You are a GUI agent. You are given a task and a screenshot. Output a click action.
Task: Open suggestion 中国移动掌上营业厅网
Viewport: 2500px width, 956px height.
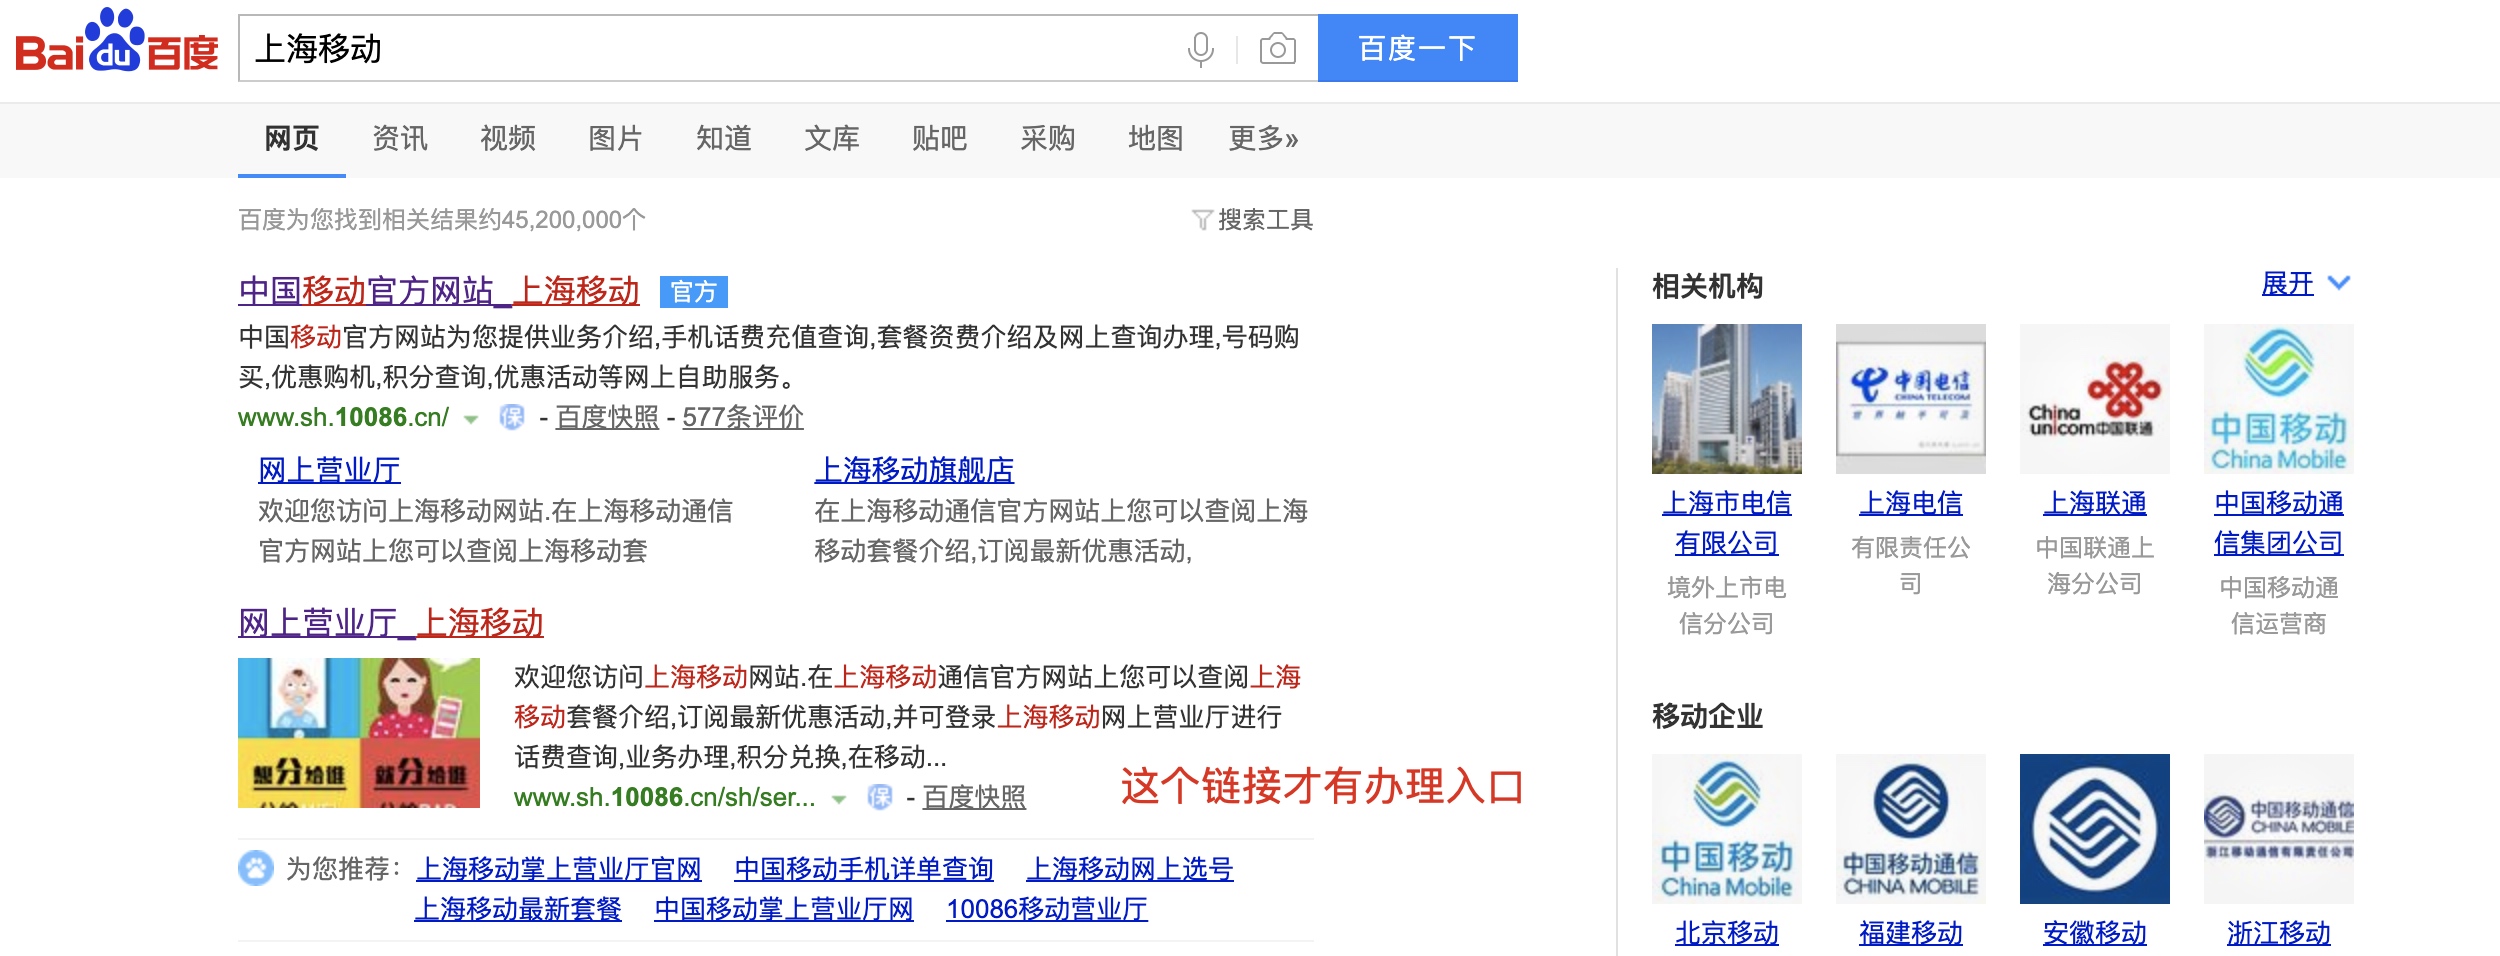[x=784, y=908]
